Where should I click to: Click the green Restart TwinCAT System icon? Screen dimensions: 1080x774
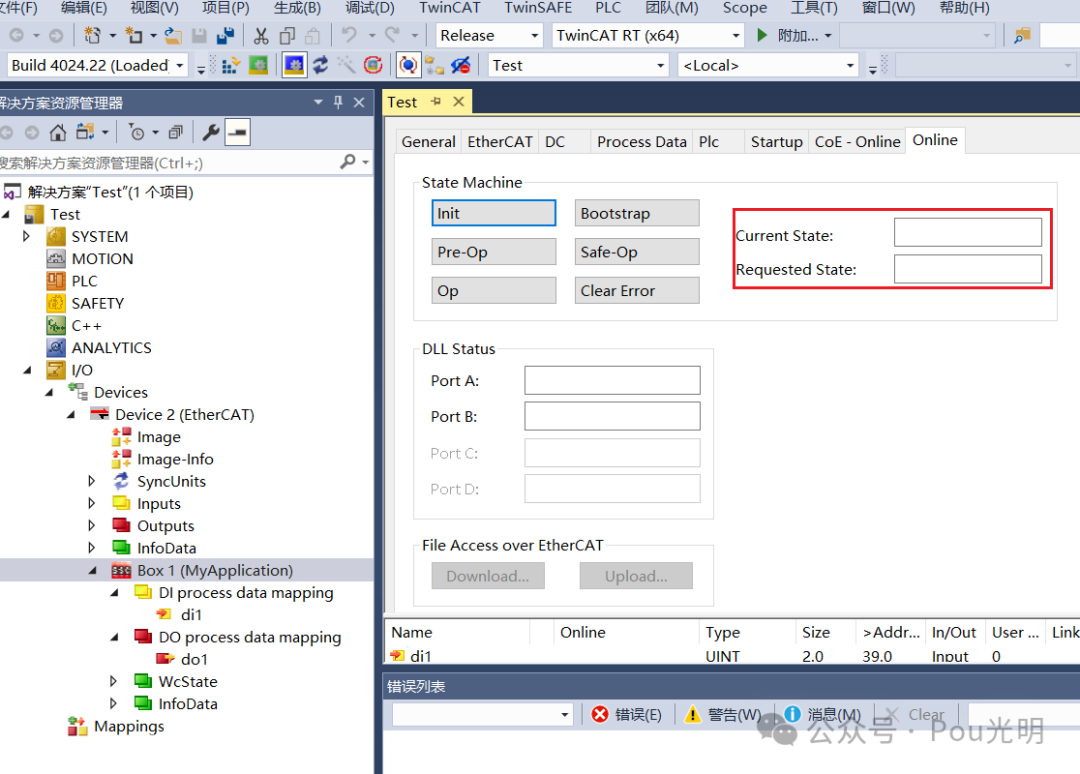click(x=258, y=65)
